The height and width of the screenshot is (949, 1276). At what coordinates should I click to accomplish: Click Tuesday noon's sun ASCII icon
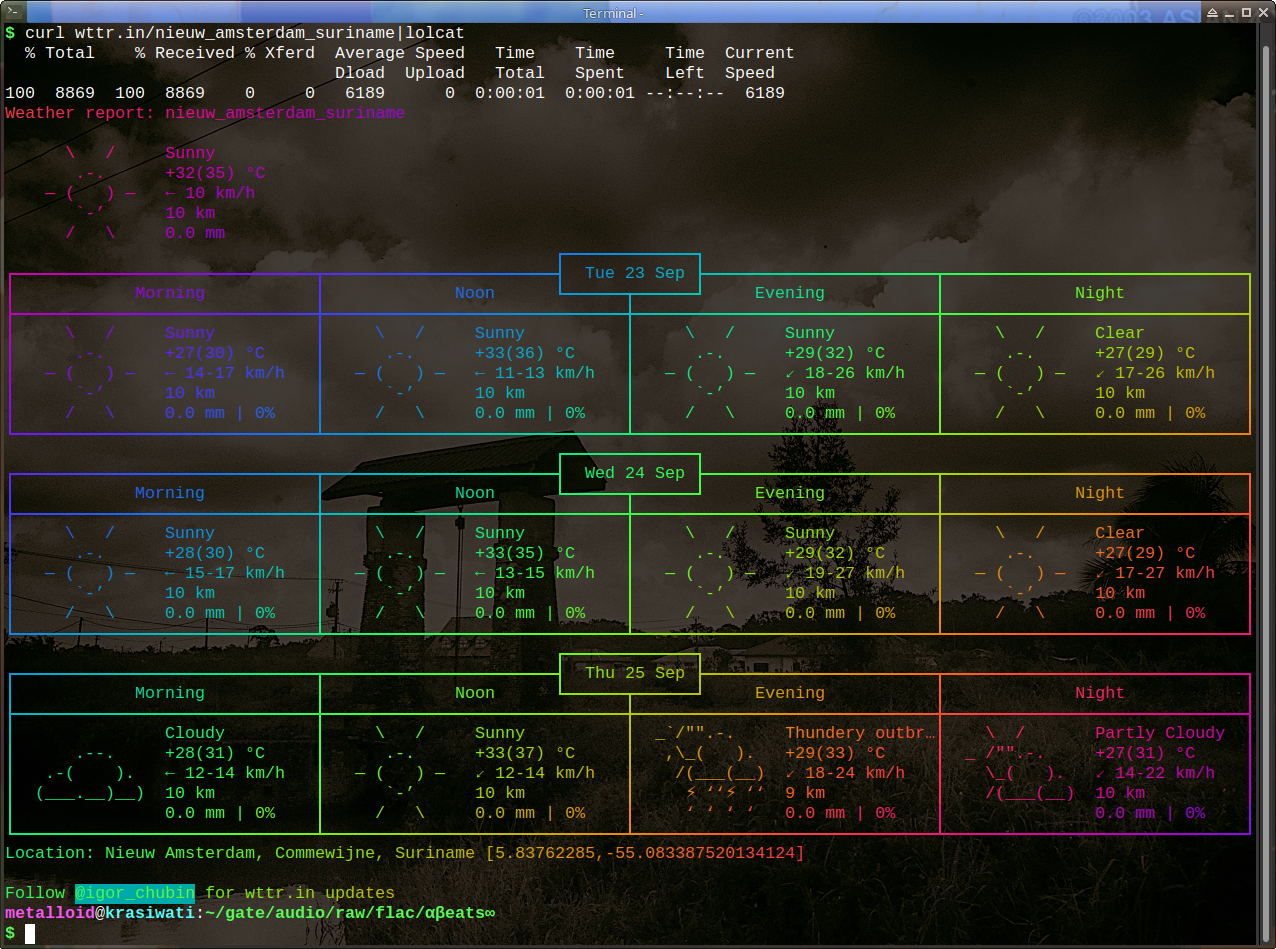pos(400,373)
